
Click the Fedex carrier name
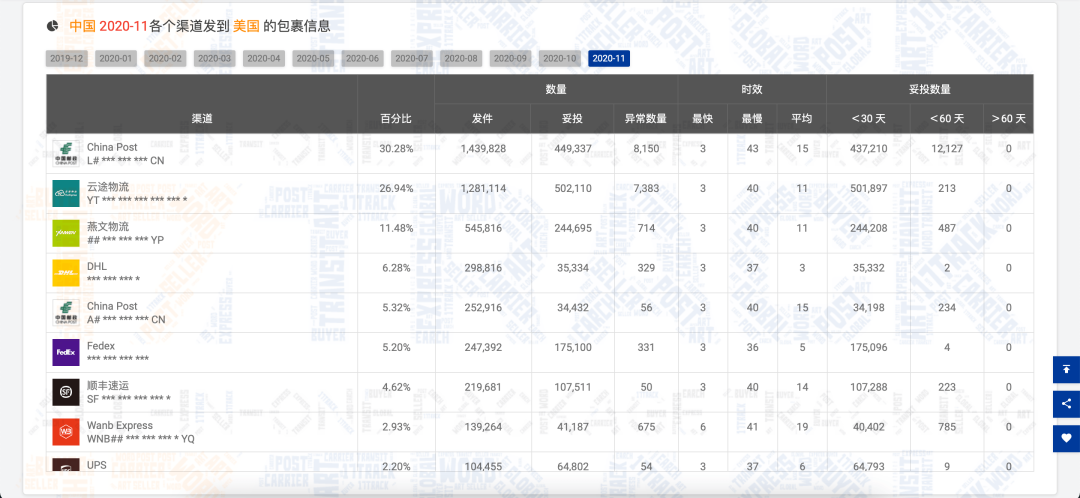[101, 346]
